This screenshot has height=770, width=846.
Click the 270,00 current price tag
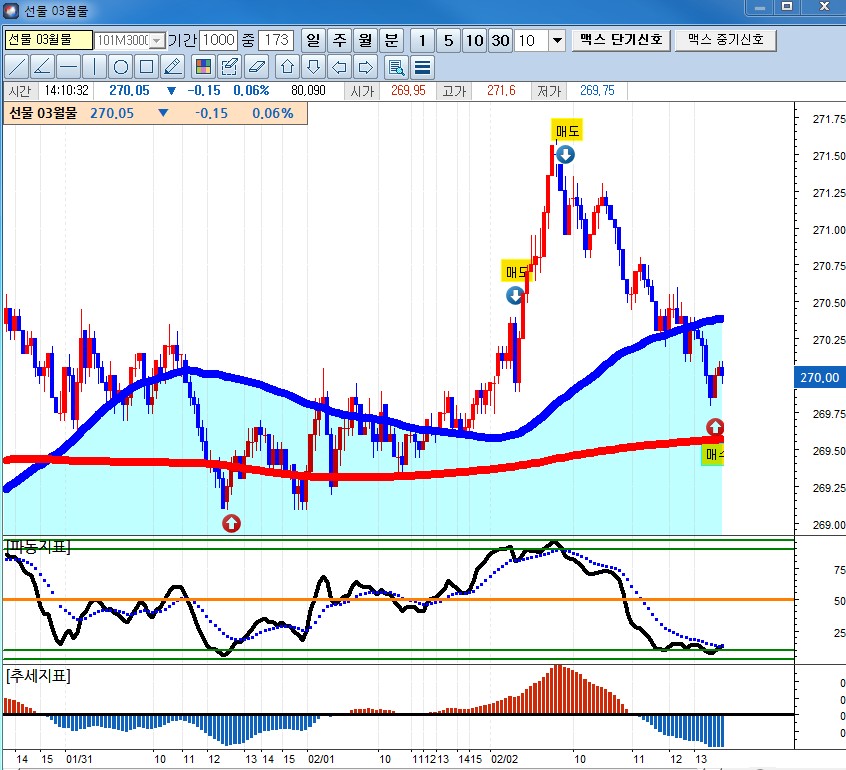[x=820, y=378]
